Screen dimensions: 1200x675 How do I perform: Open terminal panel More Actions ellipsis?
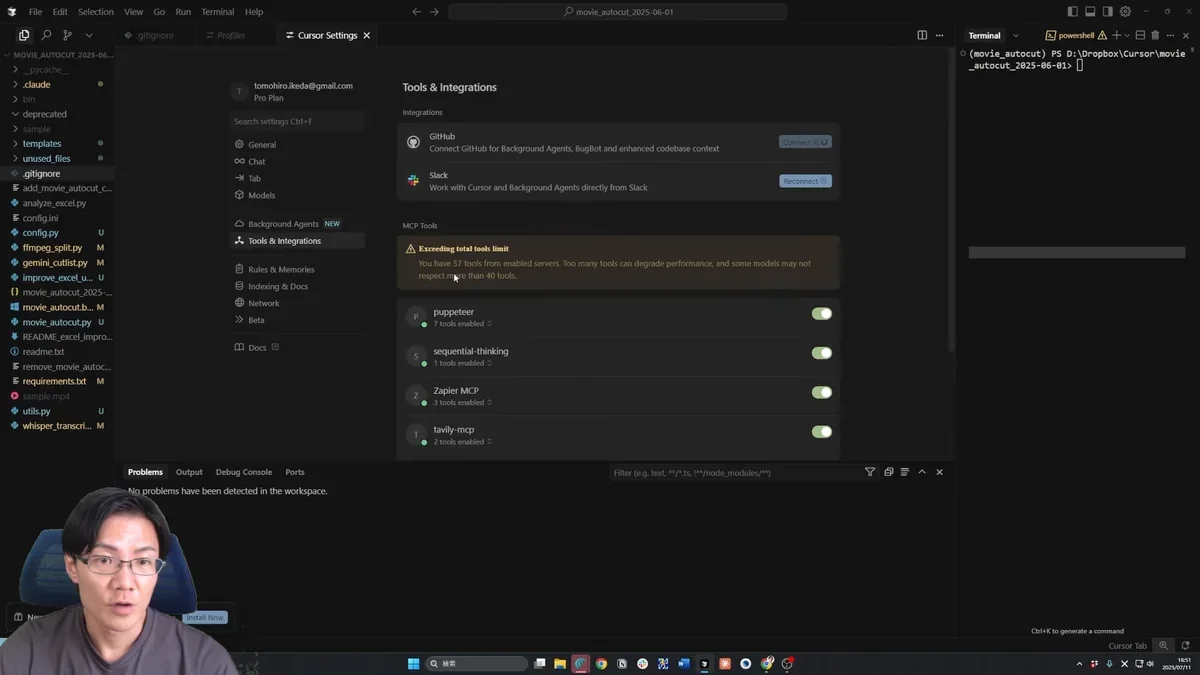point(1170,35)
